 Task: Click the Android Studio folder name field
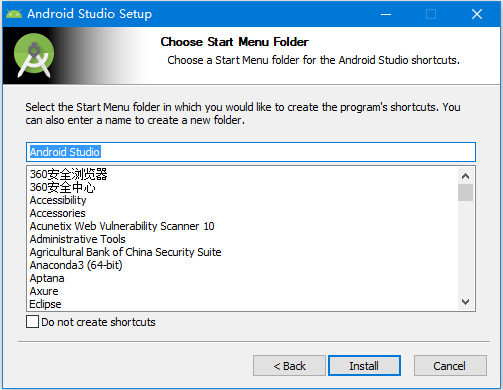click(251, 152)
